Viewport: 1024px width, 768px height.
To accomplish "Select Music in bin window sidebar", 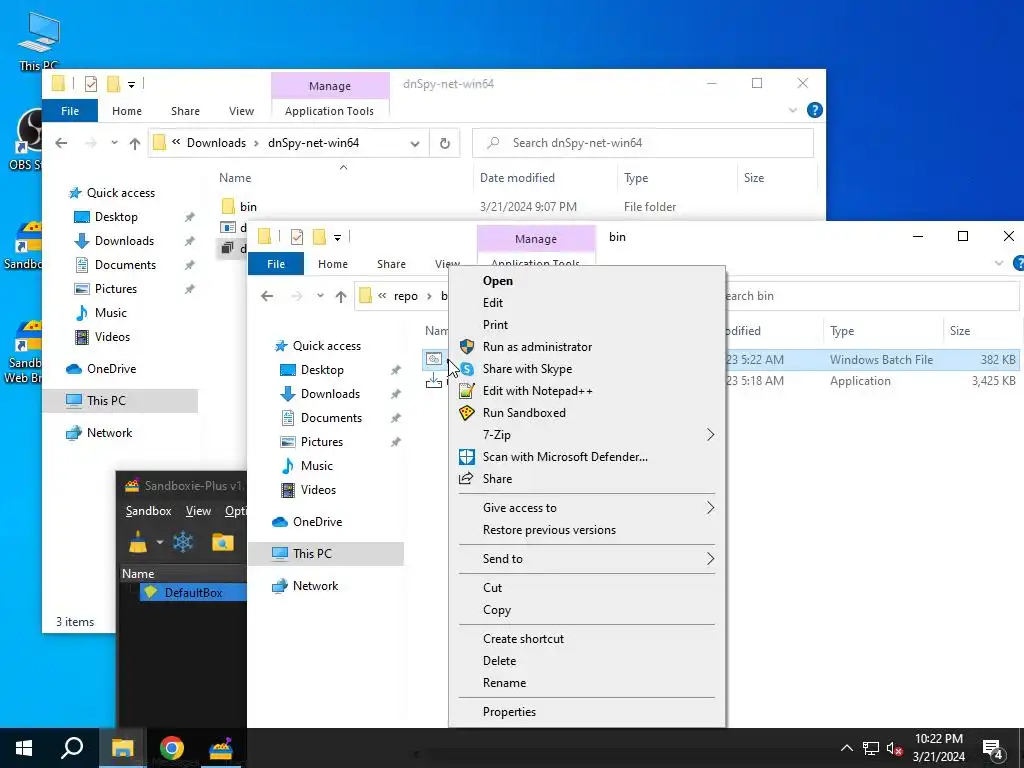I will coord(317,466).
